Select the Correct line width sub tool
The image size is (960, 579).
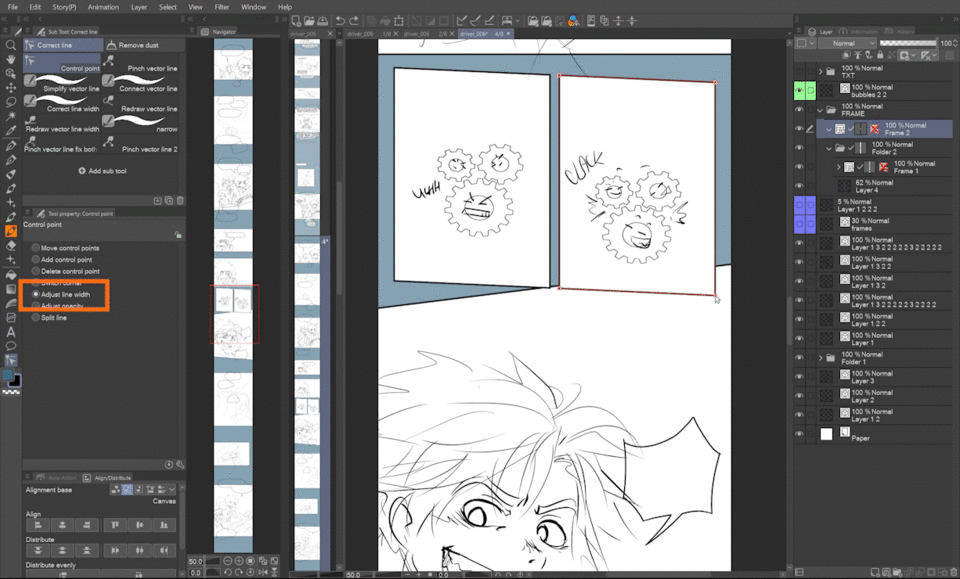(62, 104)
